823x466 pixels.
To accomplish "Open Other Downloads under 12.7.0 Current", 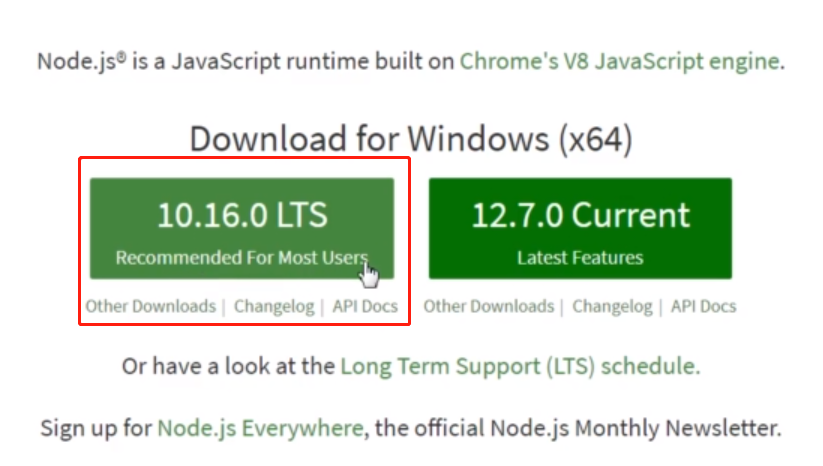I will 489,306.
